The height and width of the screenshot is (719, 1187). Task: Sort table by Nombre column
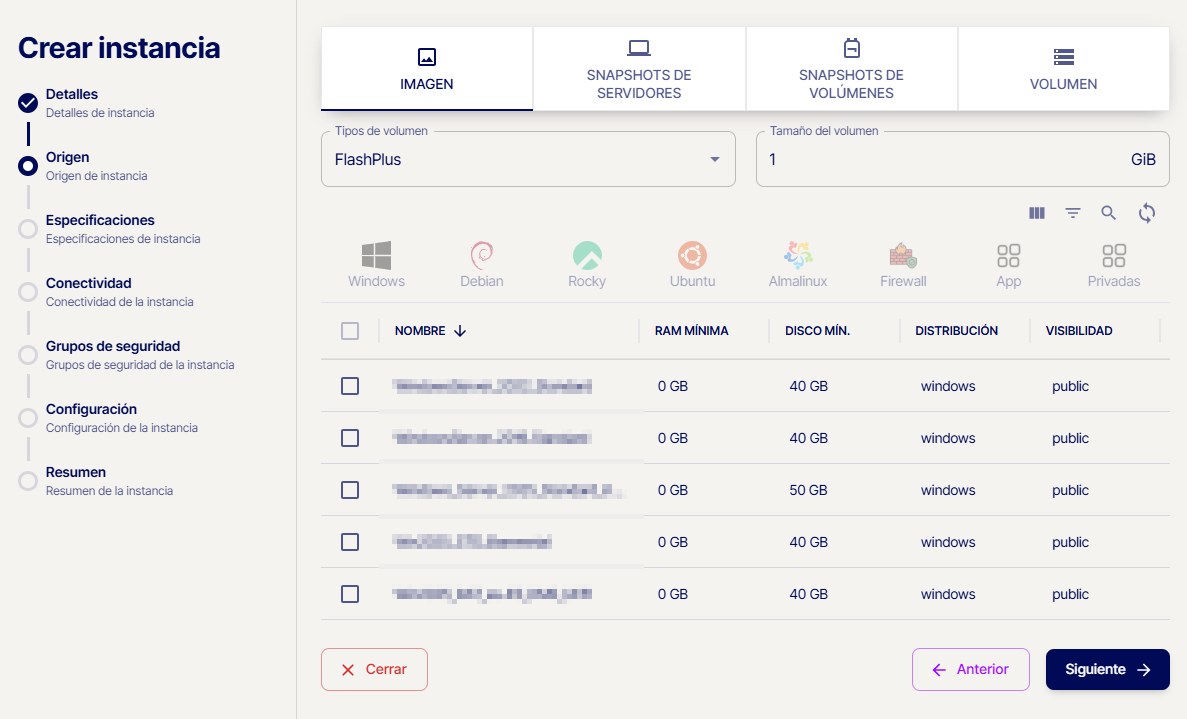430,331
